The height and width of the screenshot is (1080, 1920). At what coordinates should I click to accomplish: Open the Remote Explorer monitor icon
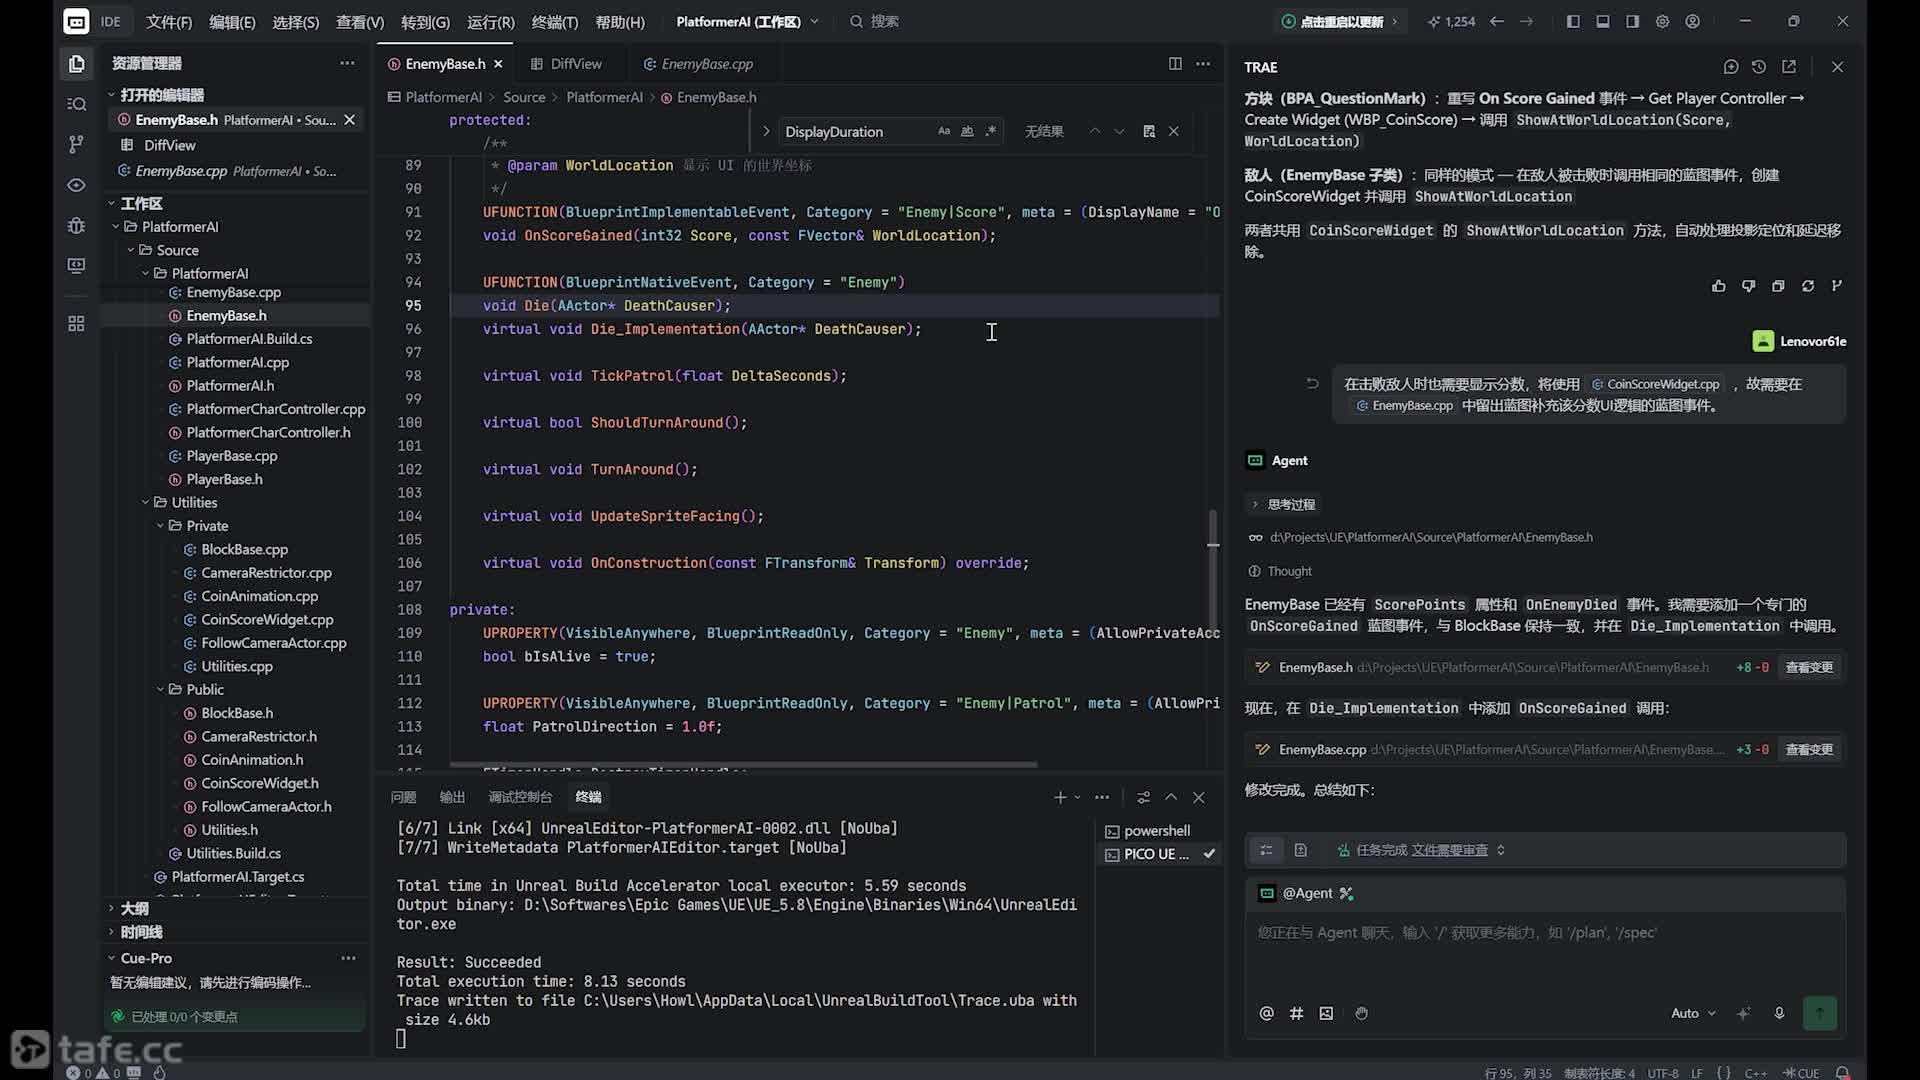(x=76, y=265)
